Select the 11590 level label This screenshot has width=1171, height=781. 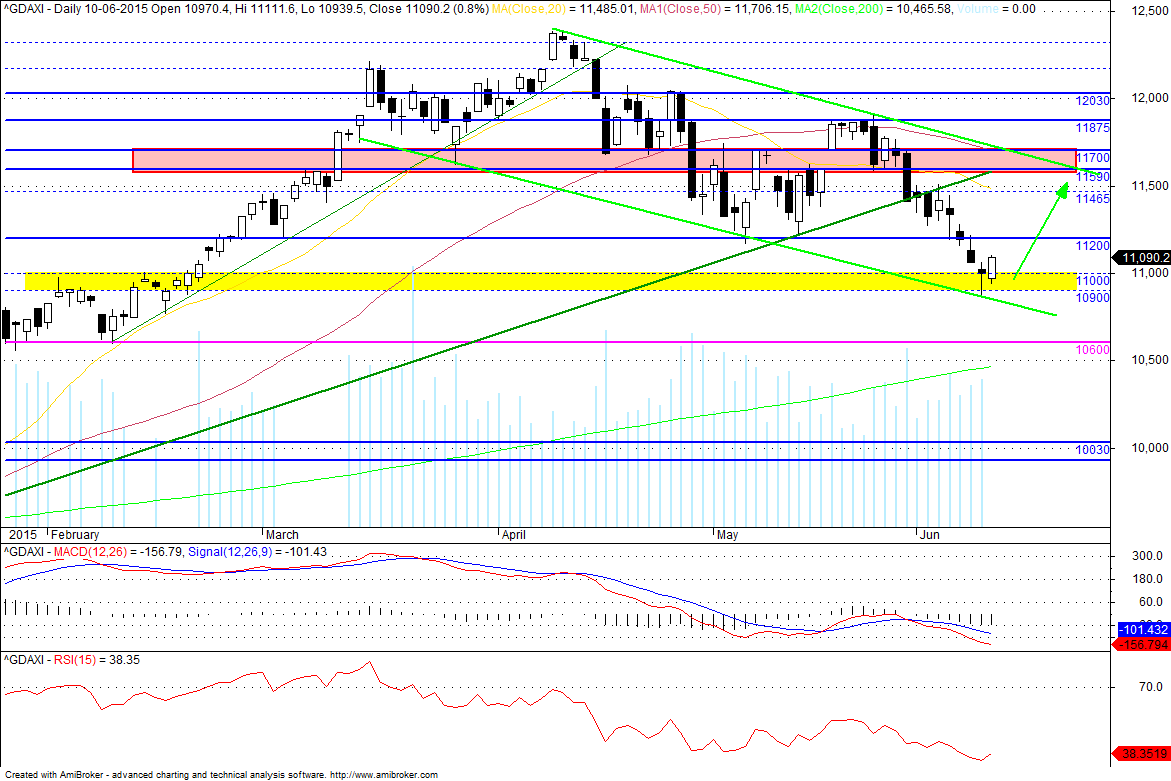1093,178
